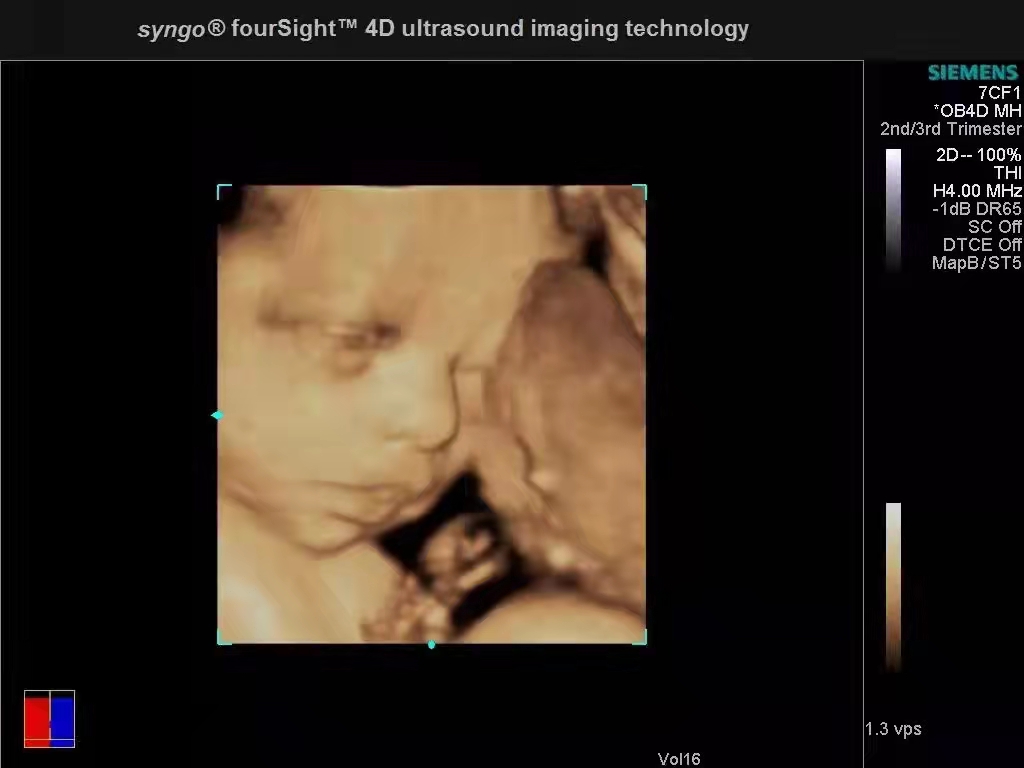The height and width of the screenshot is (768, 1024).
Task: Select the bottom-left corner handle of the volume box
Action: point(224,637)
